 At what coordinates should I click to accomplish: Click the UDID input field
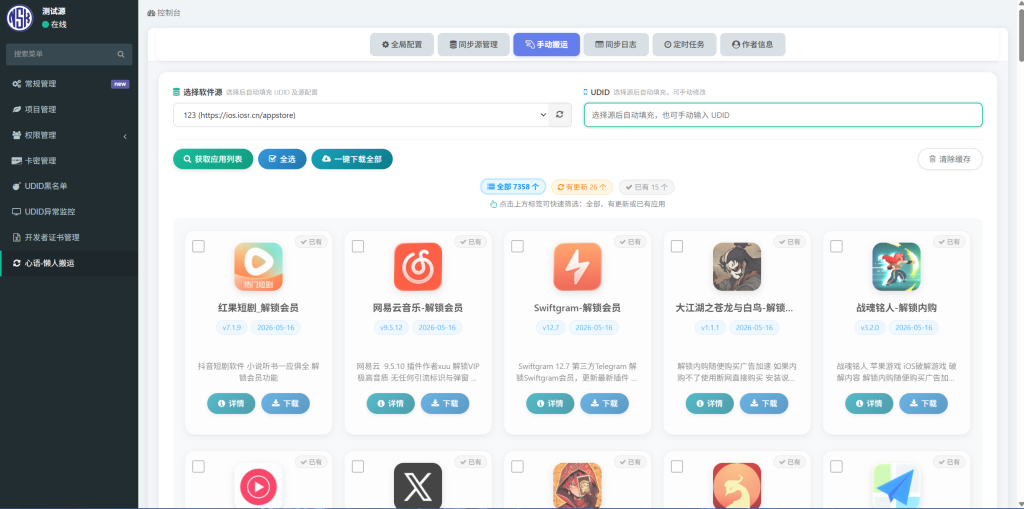783,115
